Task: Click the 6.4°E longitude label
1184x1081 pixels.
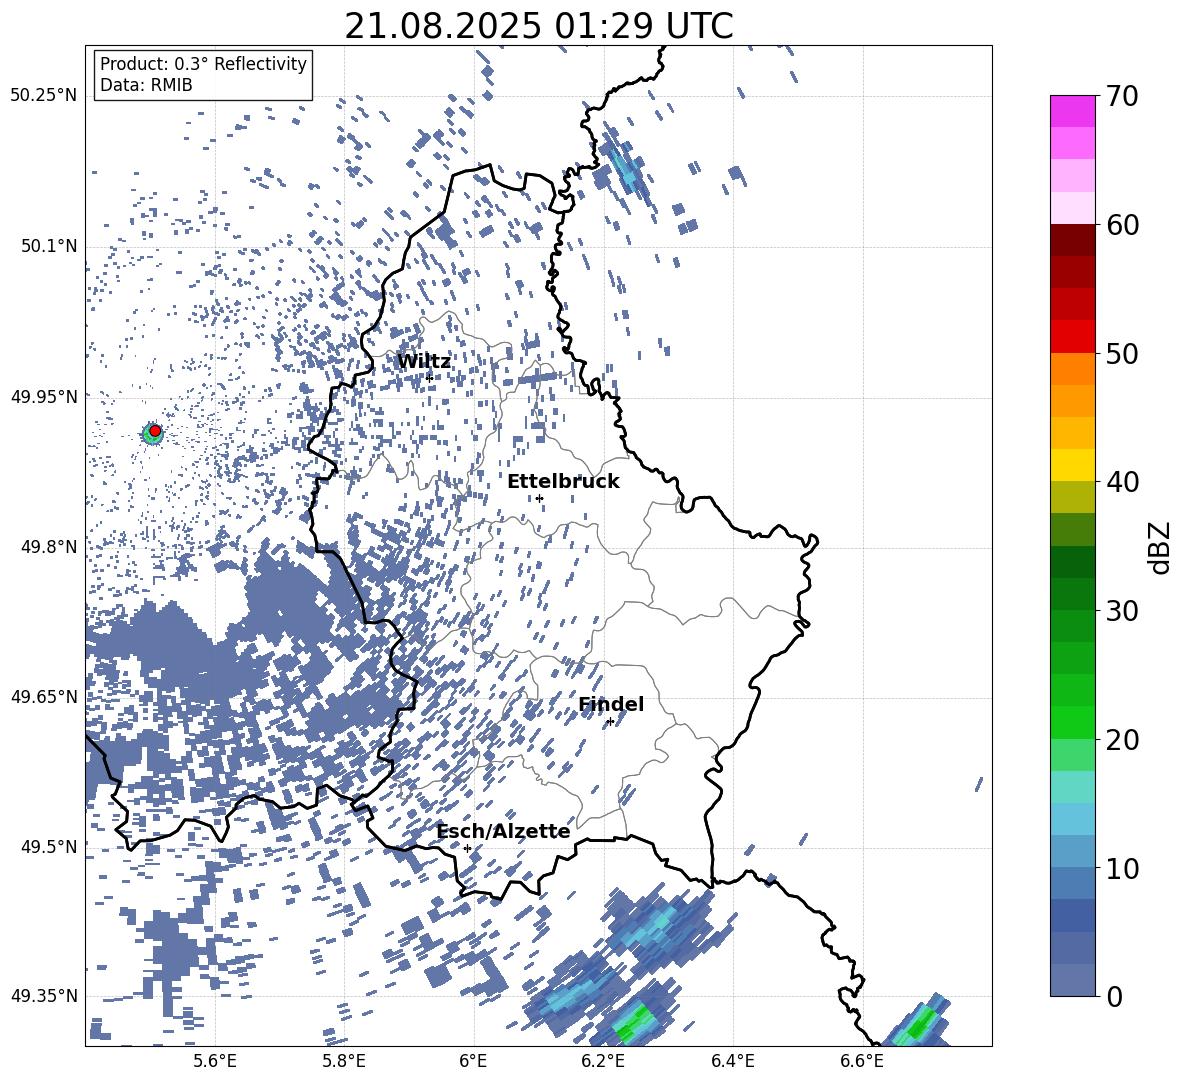Action: pyautogui.click(x=732, y=1061)
